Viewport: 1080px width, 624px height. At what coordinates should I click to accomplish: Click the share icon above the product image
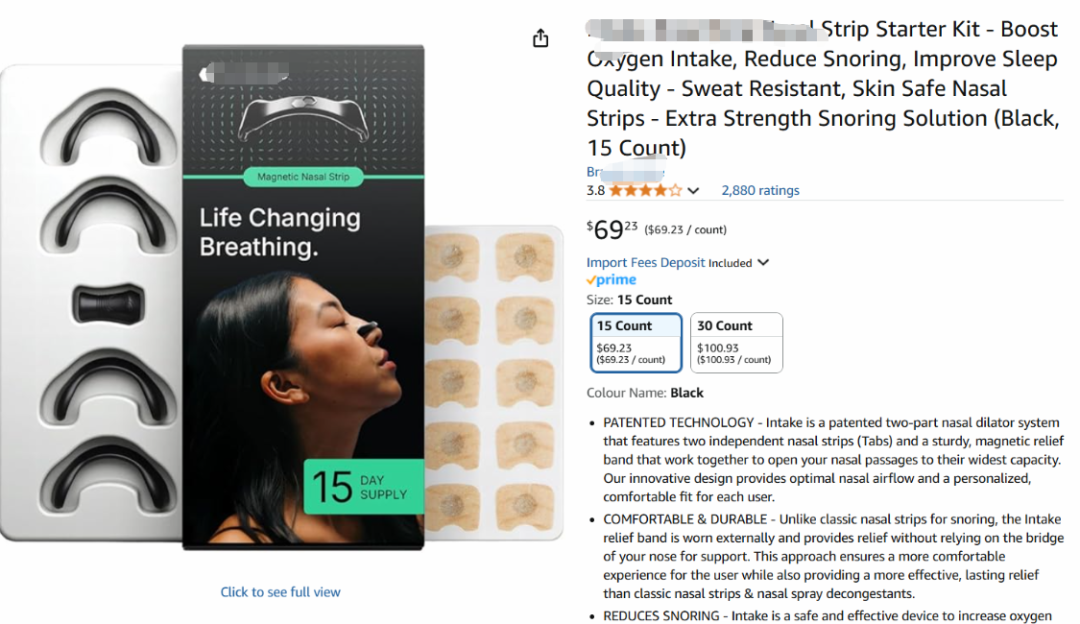point(541,38)
